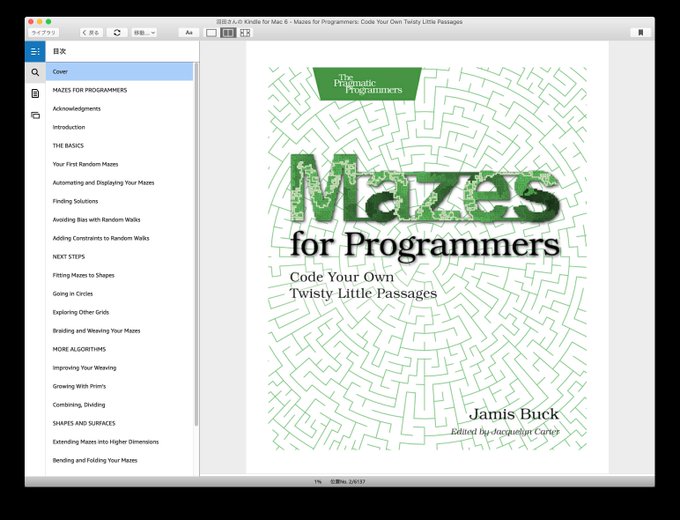Image resolution: width=680 pixels, height=520 pixels.
Task: Click the 1% reading progress indicator
Action: (317, 481)
